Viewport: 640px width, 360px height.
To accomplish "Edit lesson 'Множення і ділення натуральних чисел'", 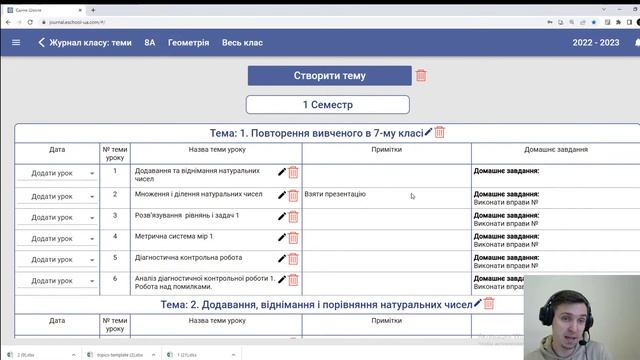I will [x=282, y=196].
